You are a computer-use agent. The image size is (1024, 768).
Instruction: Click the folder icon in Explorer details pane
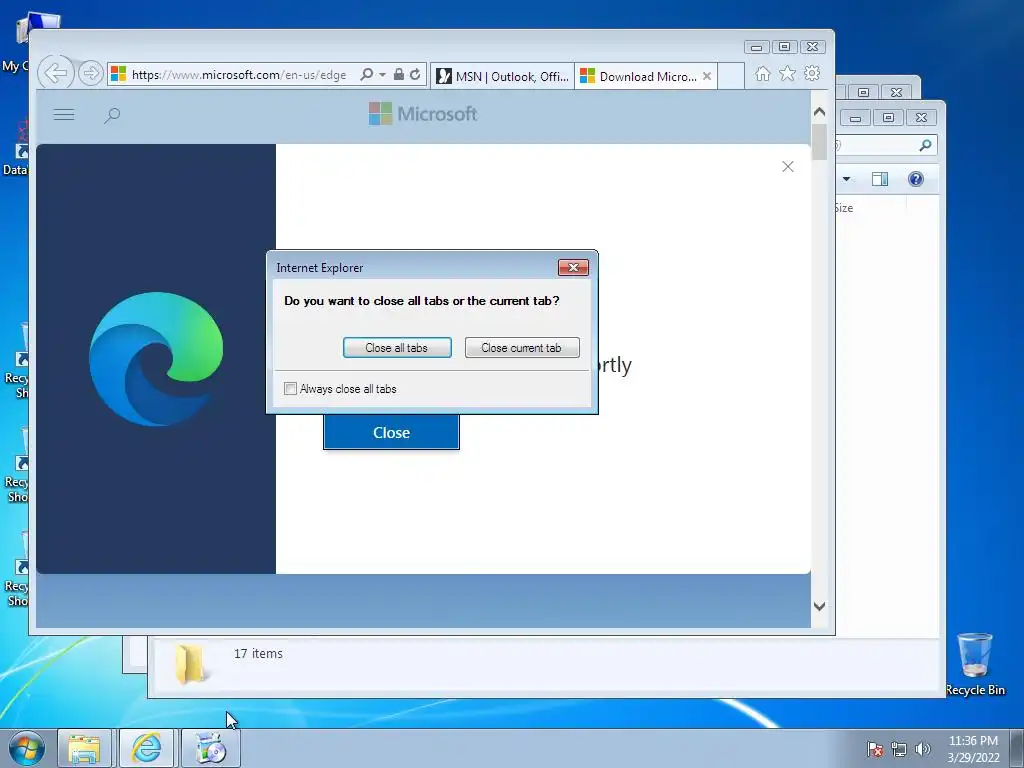coord(190,664)
